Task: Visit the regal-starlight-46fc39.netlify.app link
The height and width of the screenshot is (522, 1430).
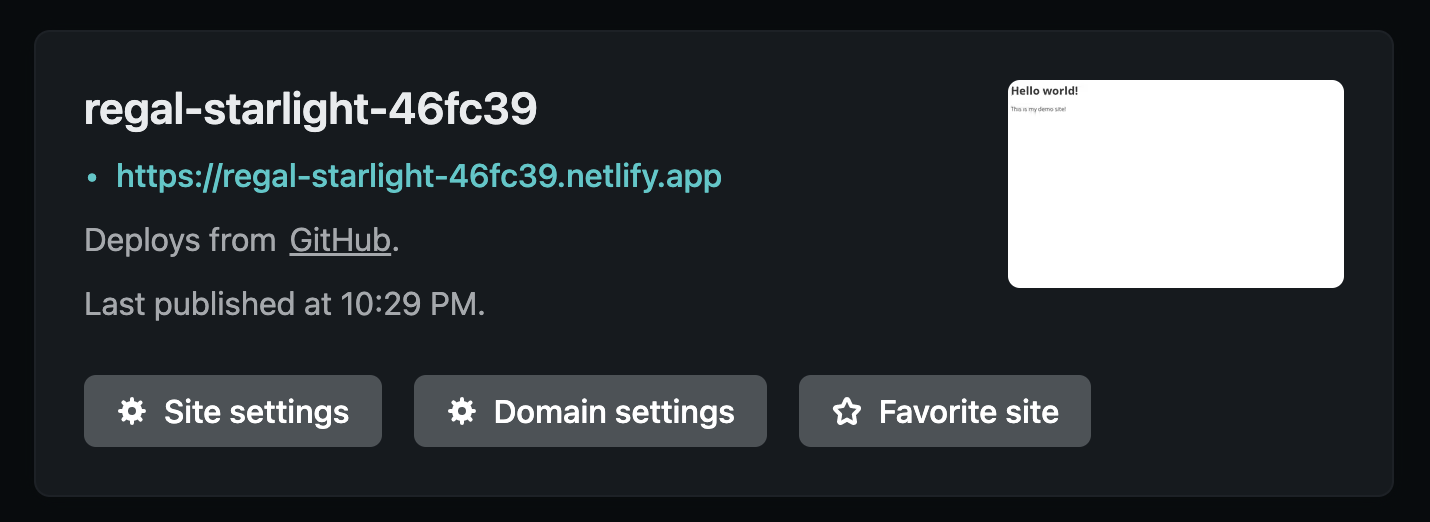Action: [x=419, y=177]
